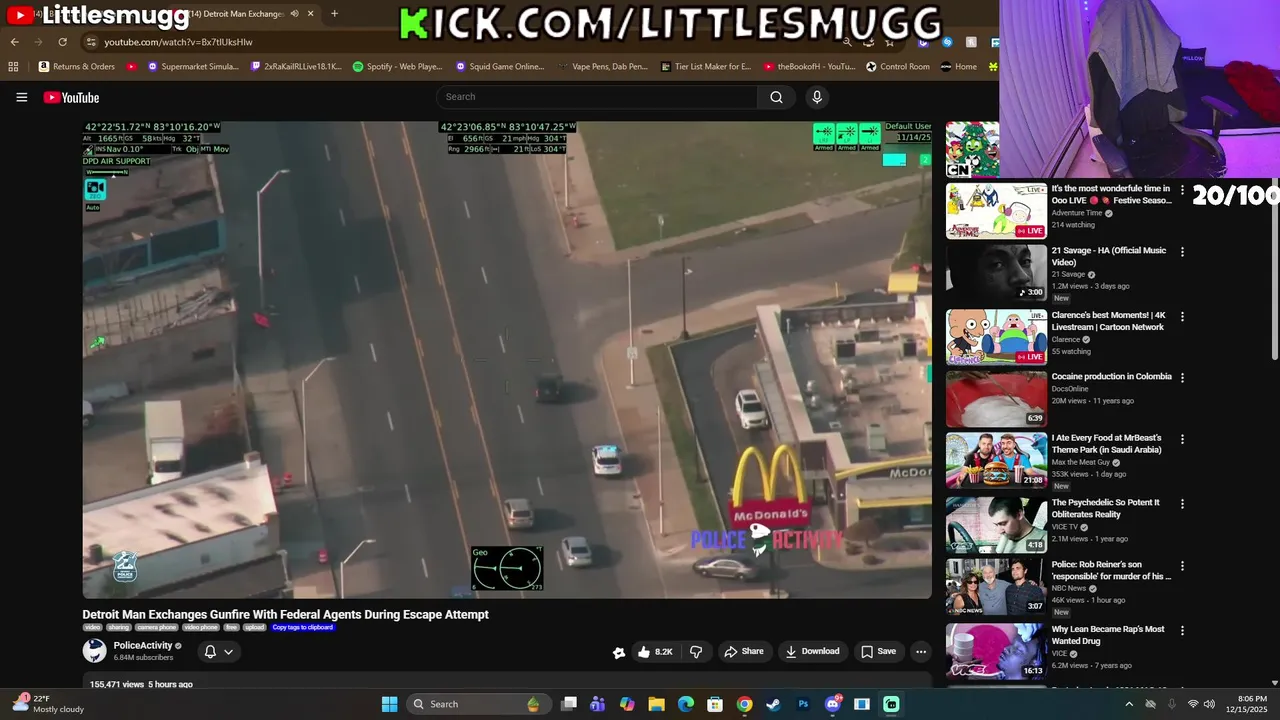This screenshot has height=720, width=1280.
Task: Open options menu for Rob Reiner video
Action: click(x=1182, y=566)
